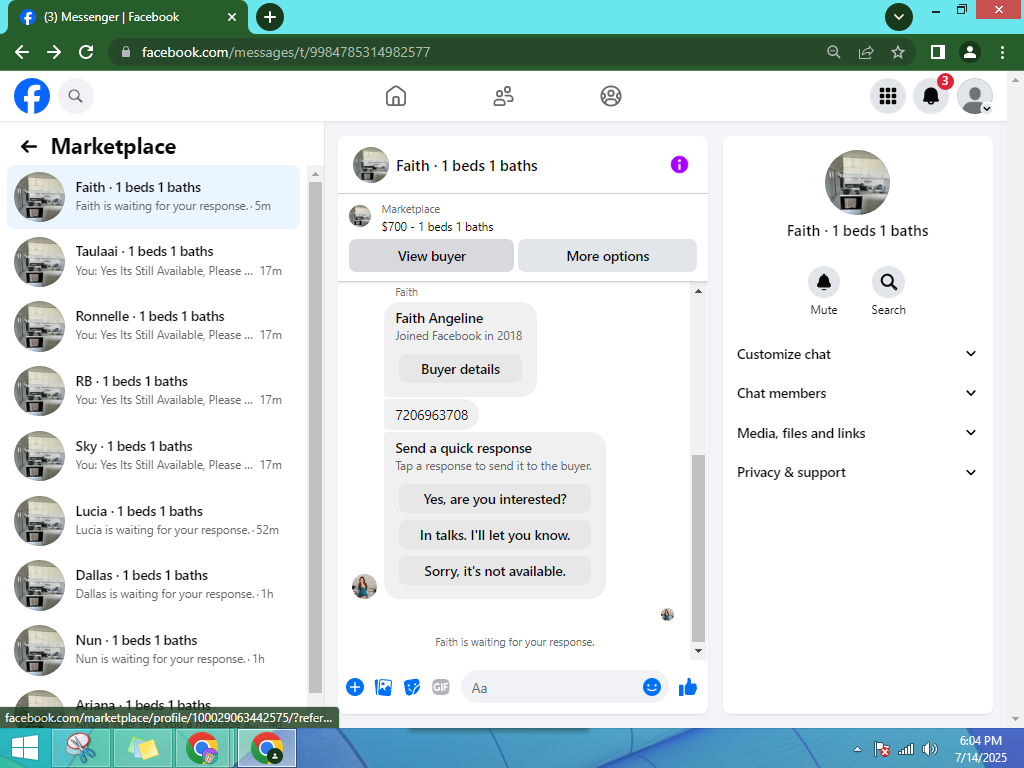Open the Ronnelle conversation
Image resolution: width=1024 pixels, height=768 pixels.
point(153,326)
